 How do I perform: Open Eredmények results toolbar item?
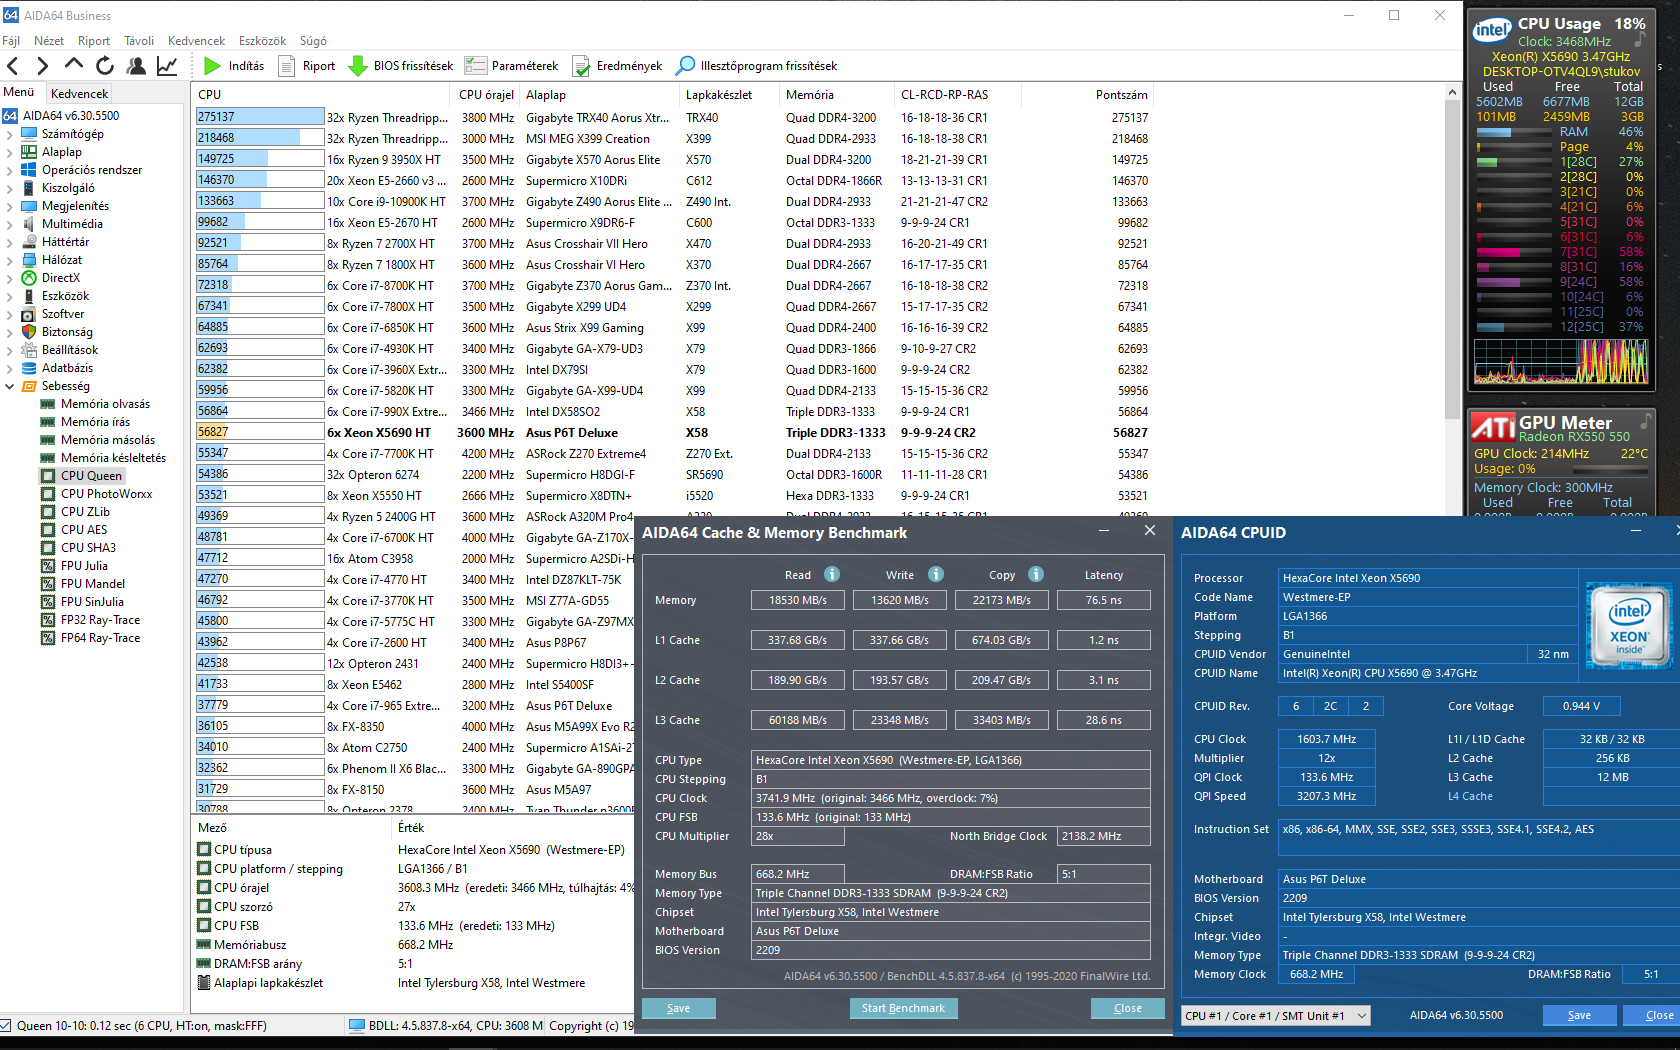point(617,66)
